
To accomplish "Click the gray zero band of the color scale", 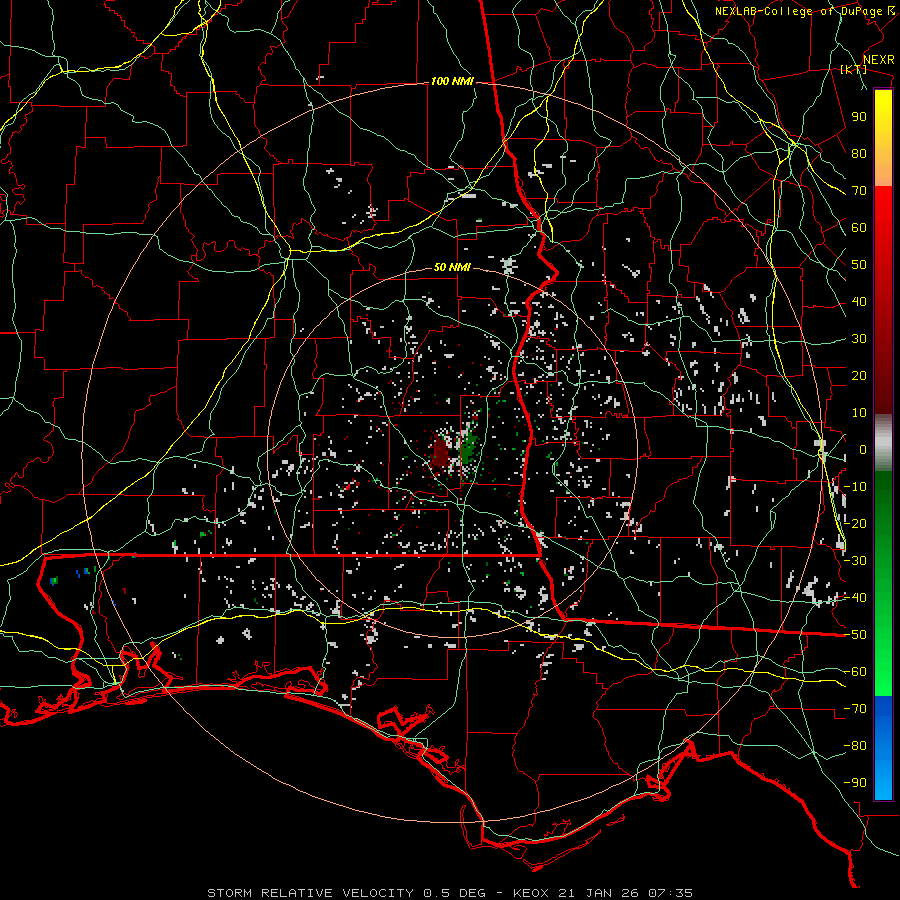I will (x=883, y=443).
